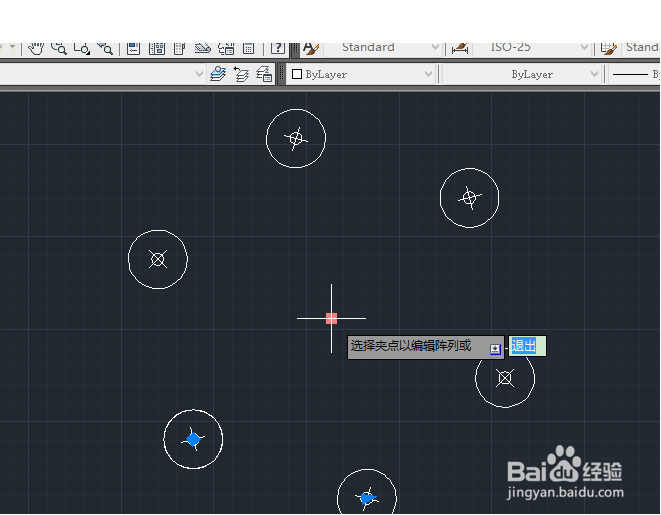
Task: Click the Zoom Previous icon
Action: coord(105,49)
